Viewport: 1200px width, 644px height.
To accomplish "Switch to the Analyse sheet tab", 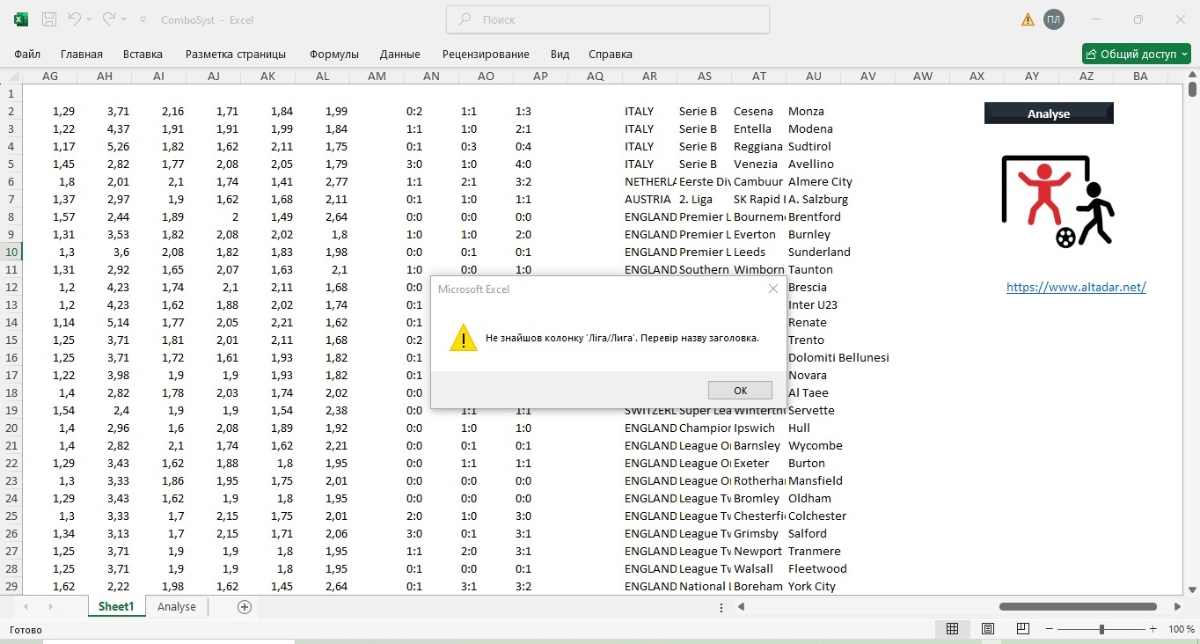I will coord(176,607).
